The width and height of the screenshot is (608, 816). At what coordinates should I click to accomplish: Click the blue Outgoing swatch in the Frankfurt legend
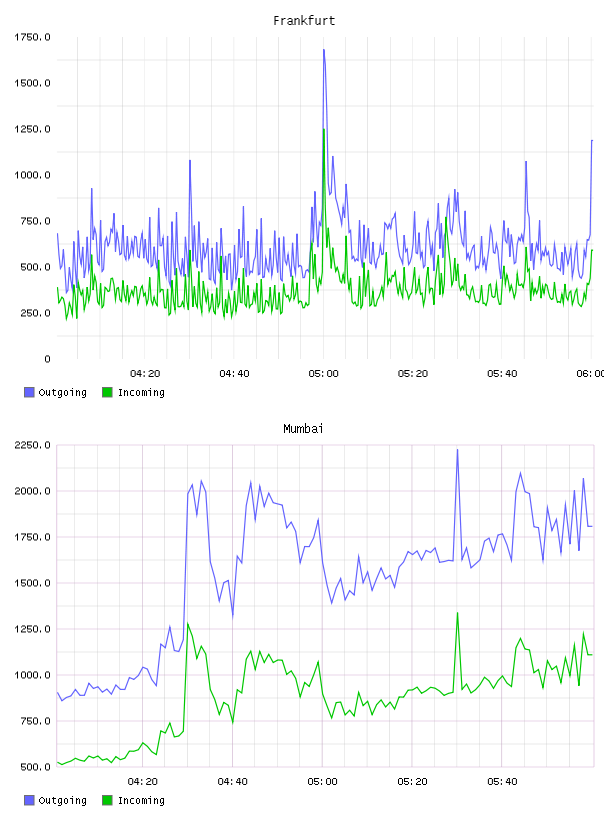[x=29, y=392]
